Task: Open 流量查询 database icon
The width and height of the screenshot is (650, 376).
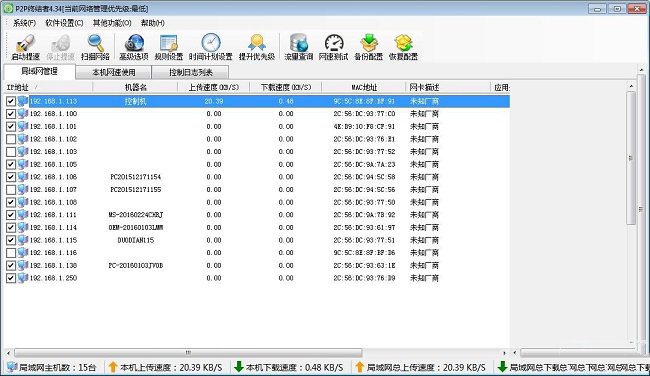Action: tap(298, 43)
